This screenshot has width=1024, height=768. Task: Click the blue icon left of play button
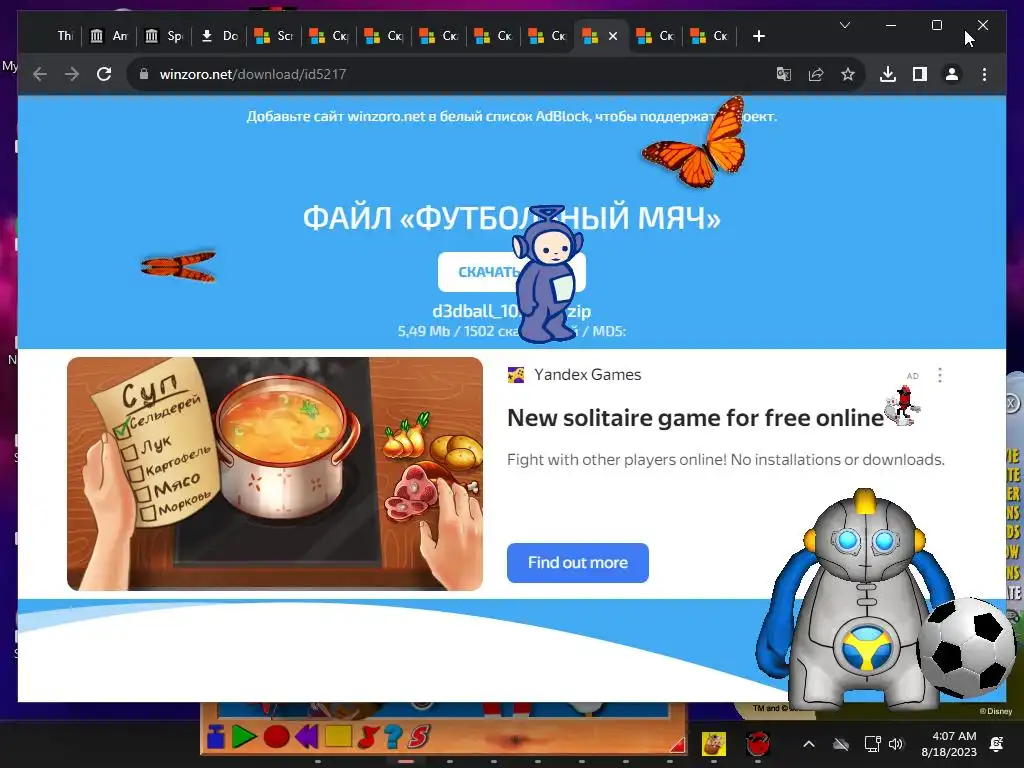216,737
